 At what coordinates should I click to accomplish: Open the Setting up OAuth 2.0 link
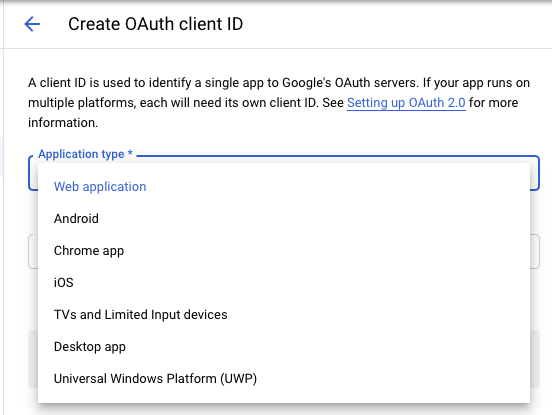tap(406, 103)
